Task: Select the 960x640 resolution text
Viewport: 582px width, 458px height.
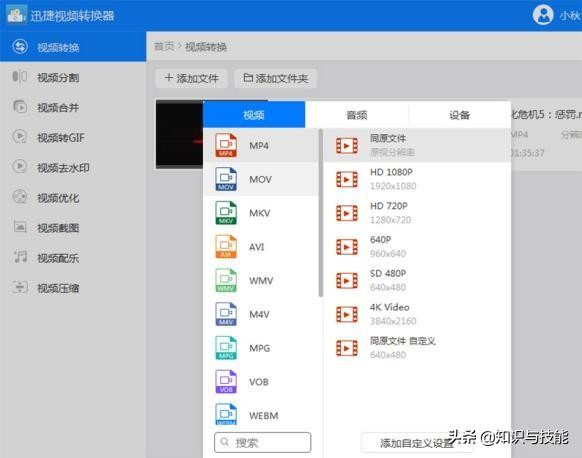Action: click(x=388, y=253)
